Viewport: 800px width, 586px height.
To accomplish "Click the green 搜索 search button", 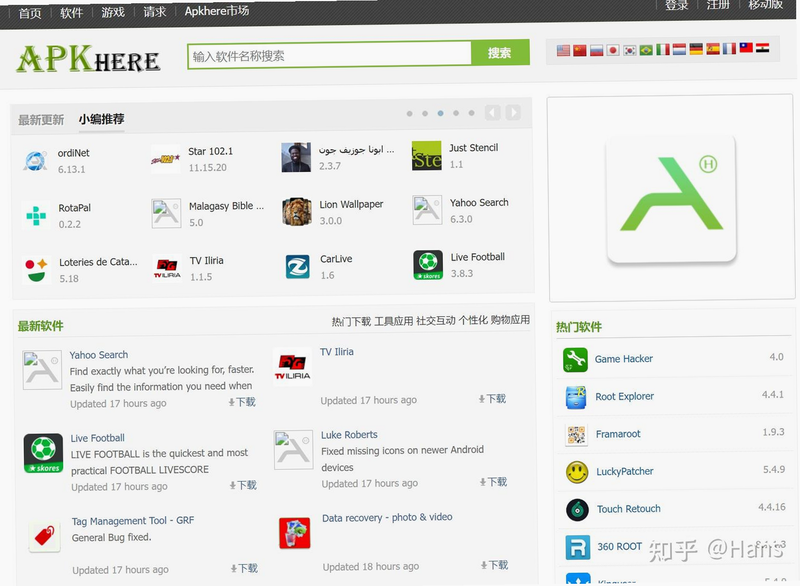I will click(500, 53).
